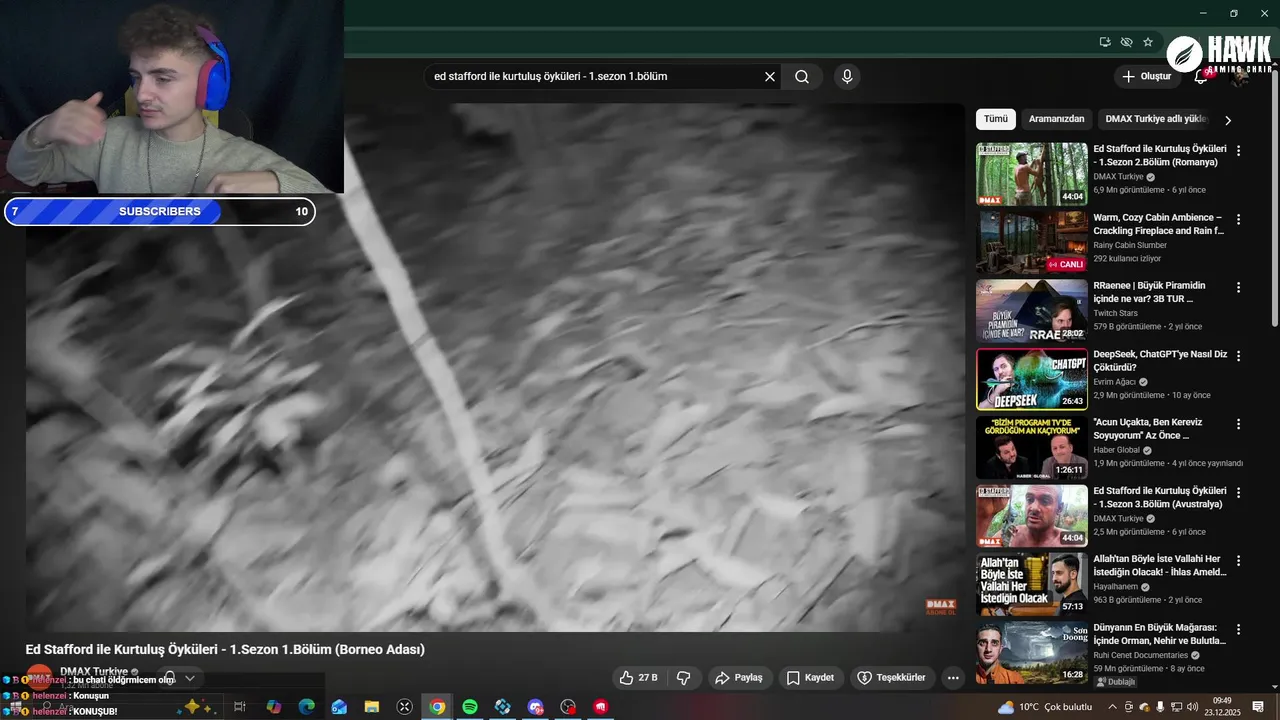Click the Borneo Adası video title
The height and width of the screenshot is (720, 1280).
coord(225,650)
